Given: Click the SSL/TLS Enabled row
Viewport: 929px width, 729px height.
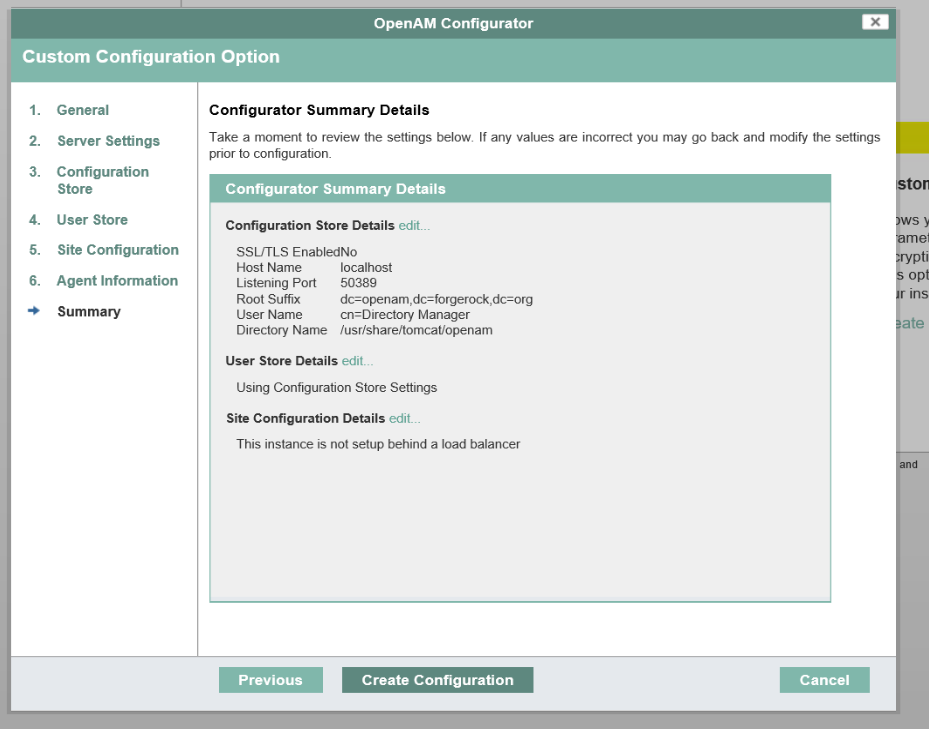Looking at the screenshot, I should pyautogui.click(x=296, y=252).
